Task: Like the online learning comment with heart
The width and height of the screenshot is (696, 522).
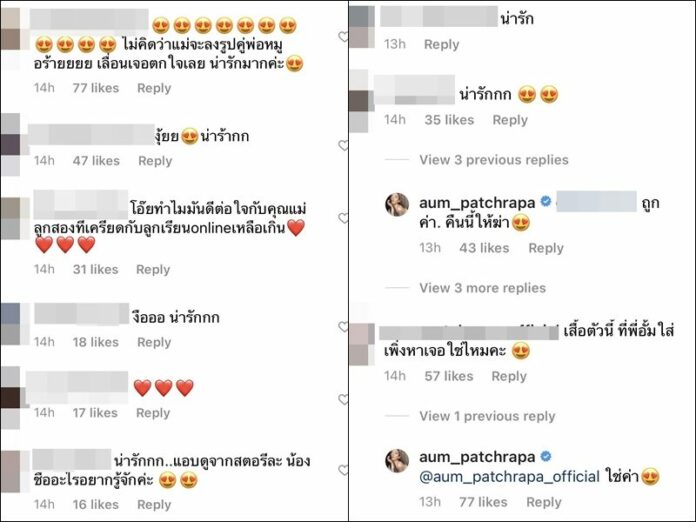Action: click(x=343, y=218)
